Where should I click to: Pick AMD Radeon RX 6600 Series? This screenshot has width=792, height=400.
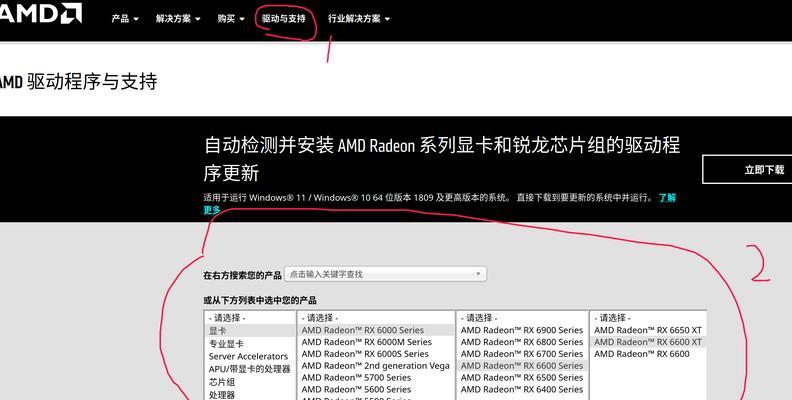point(522,366)
